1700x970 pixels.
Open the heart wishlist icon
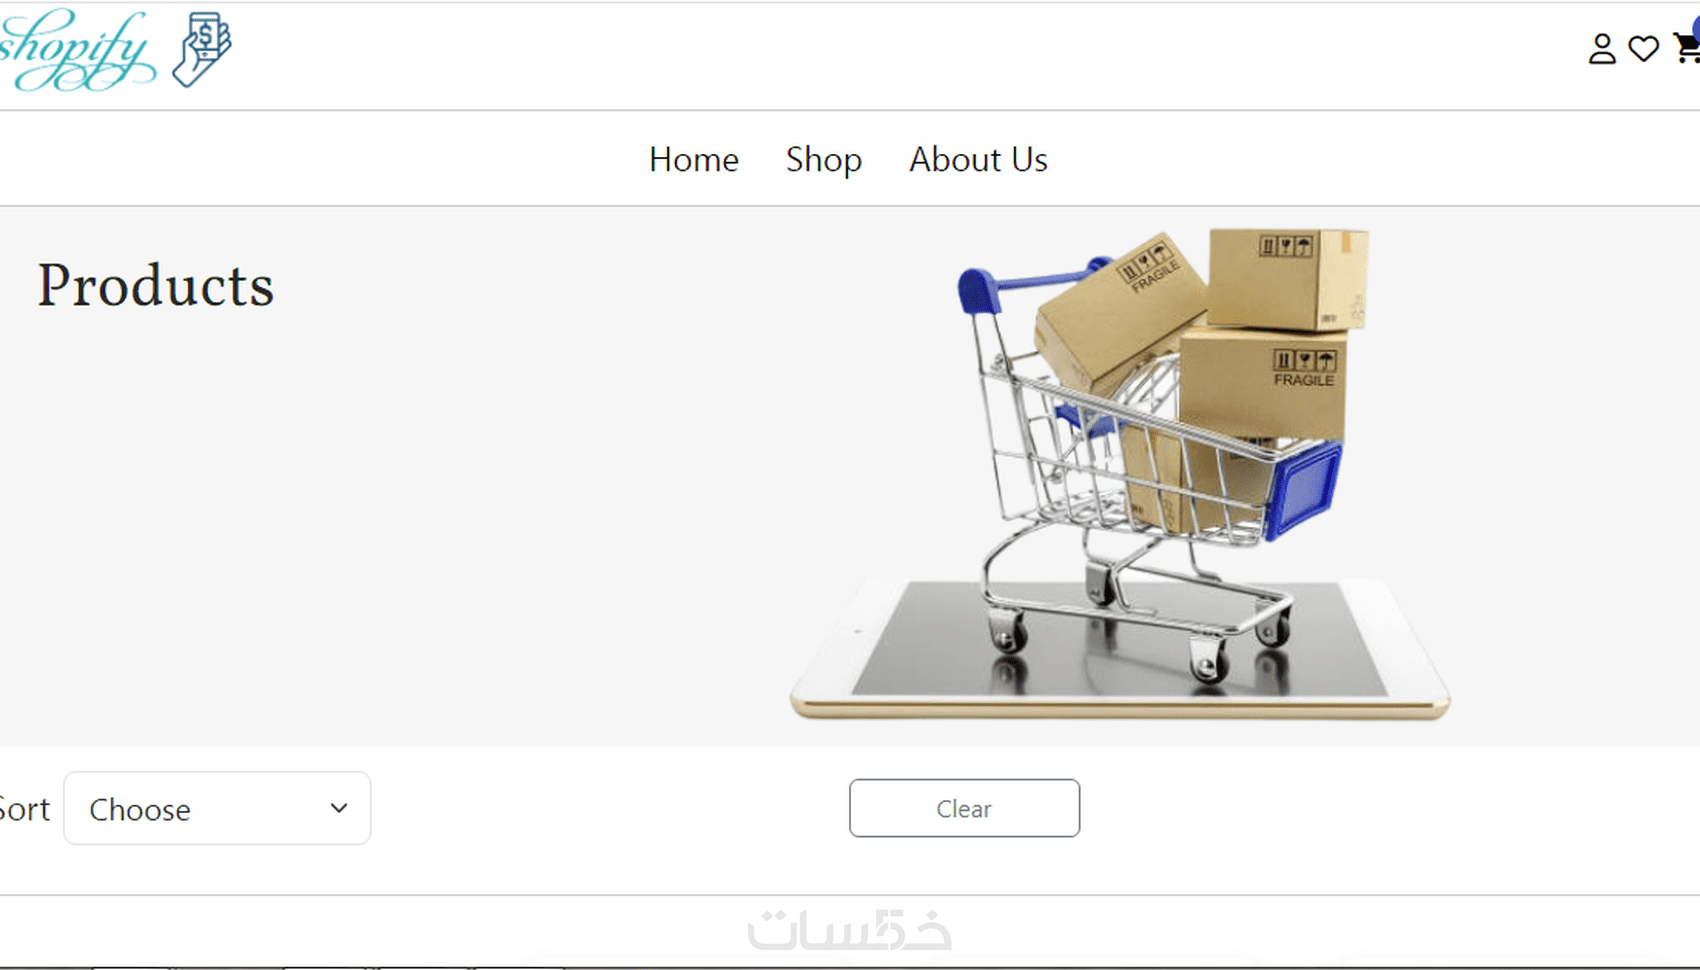1643,48
